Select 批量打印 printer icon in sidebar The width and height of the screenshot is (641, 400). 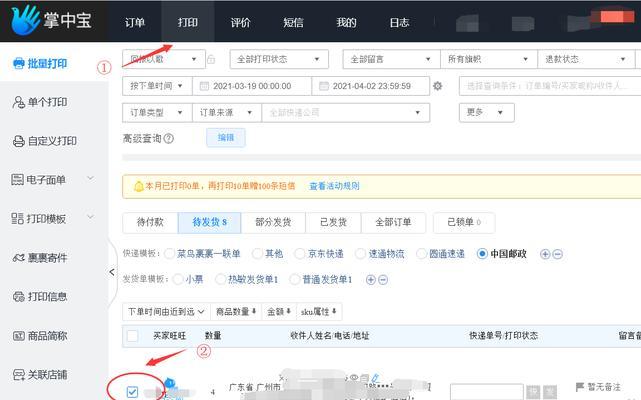coord(18,64)
